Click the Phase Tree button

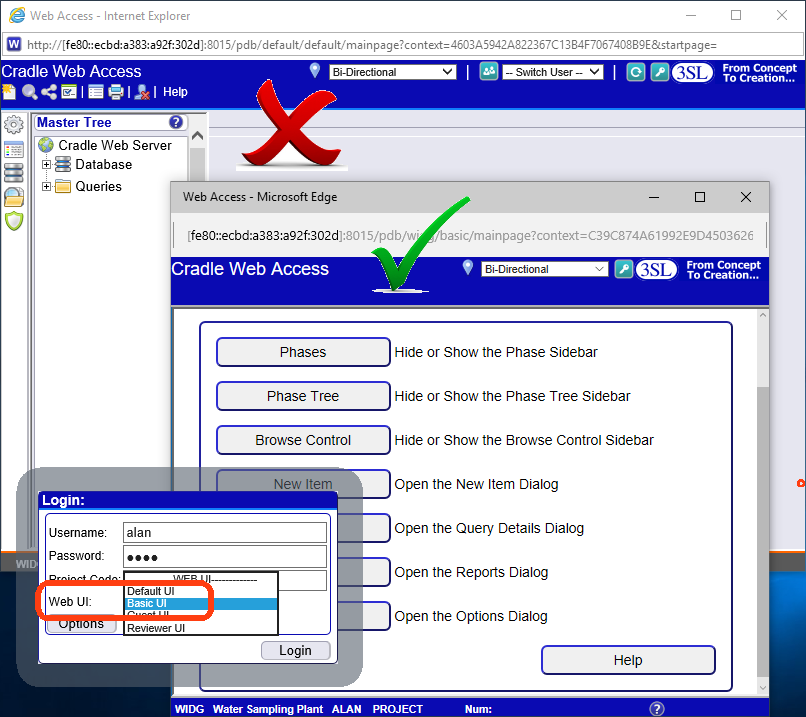pyautogui.click(x=303, y=396)
